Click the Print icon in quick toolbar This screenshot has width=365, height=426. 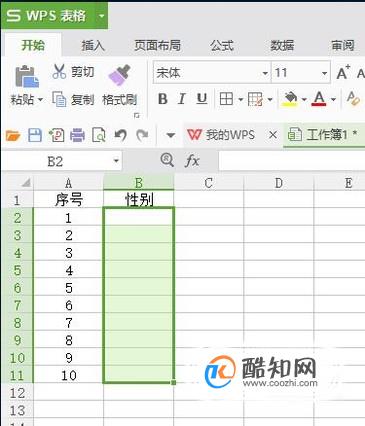77,135
